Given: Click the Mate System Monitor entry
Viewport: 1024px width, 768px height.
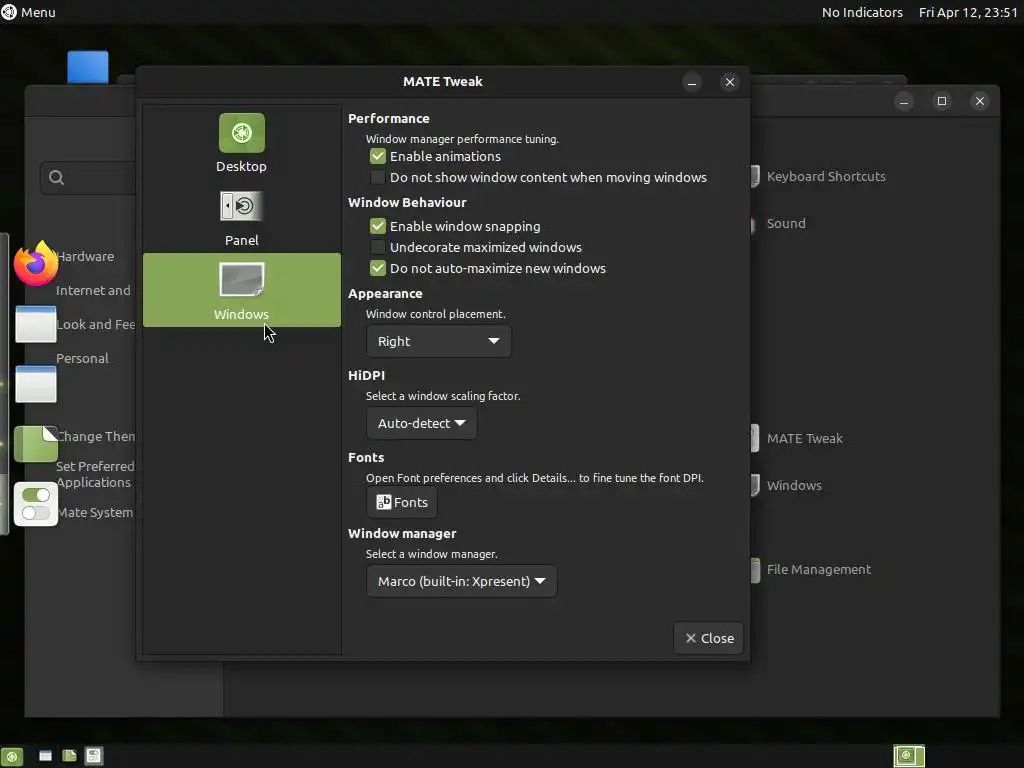Looking at the screenshot, I should [95, 513].
